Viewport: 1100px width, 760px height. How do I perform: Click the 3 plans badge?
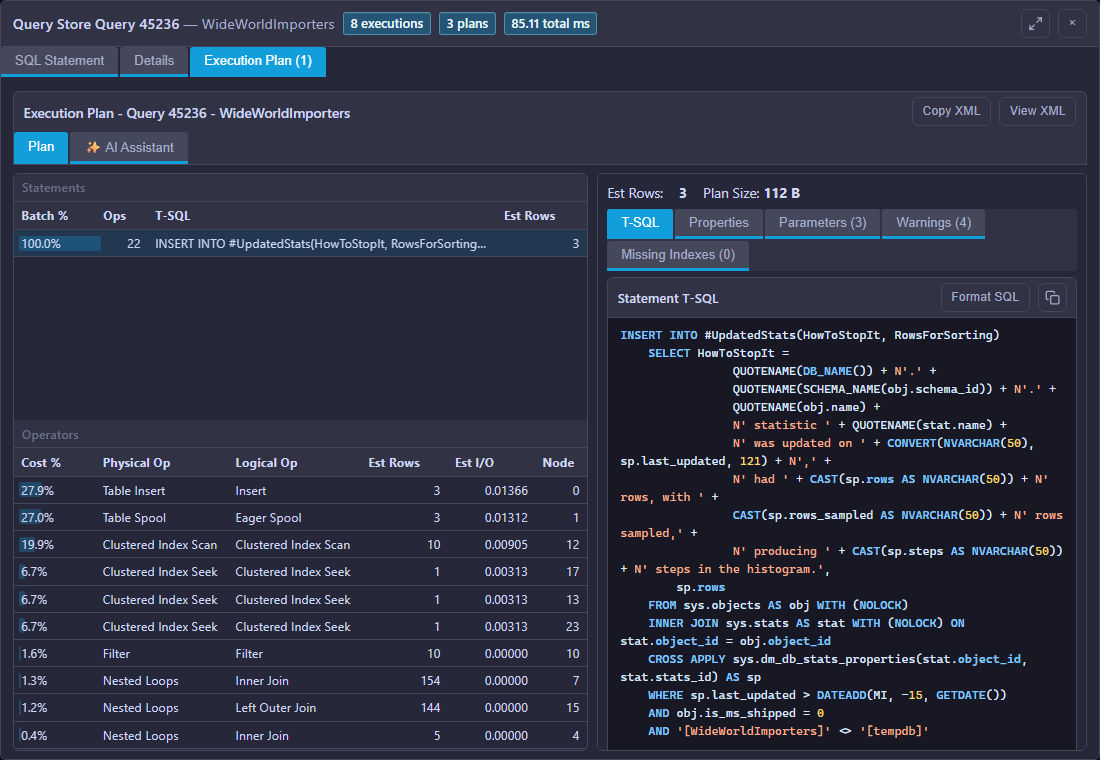click(x=467, y=24)
